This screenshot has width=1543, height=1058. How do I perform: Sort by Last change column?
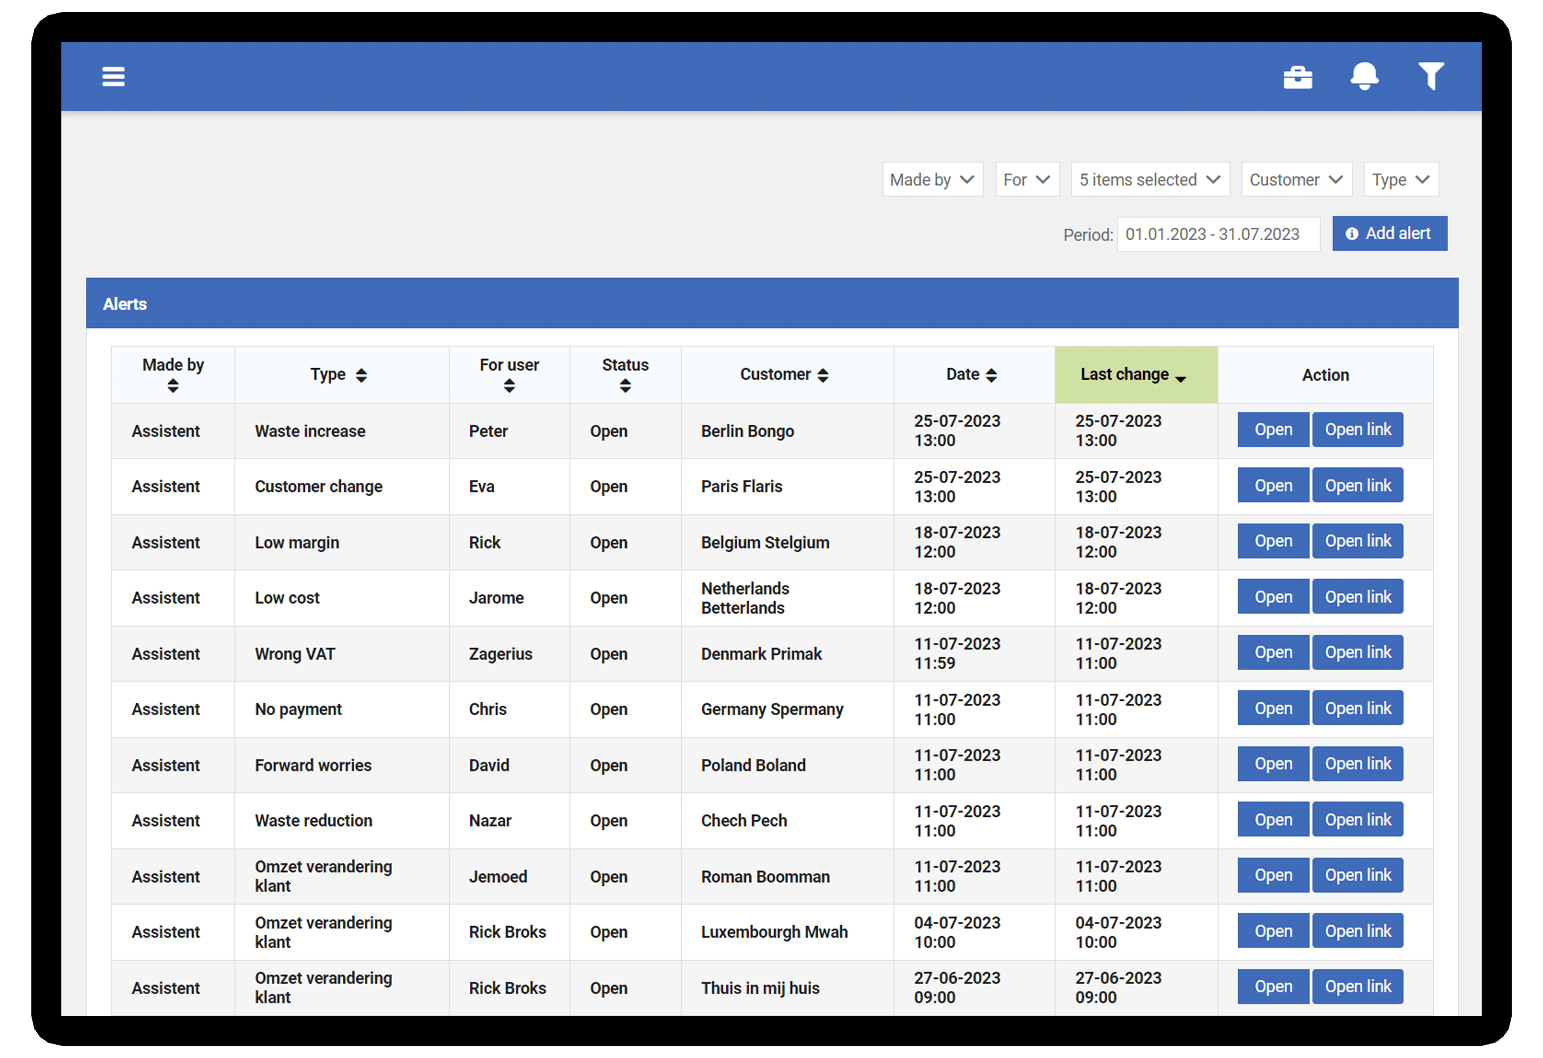(x=1135, y=375)
